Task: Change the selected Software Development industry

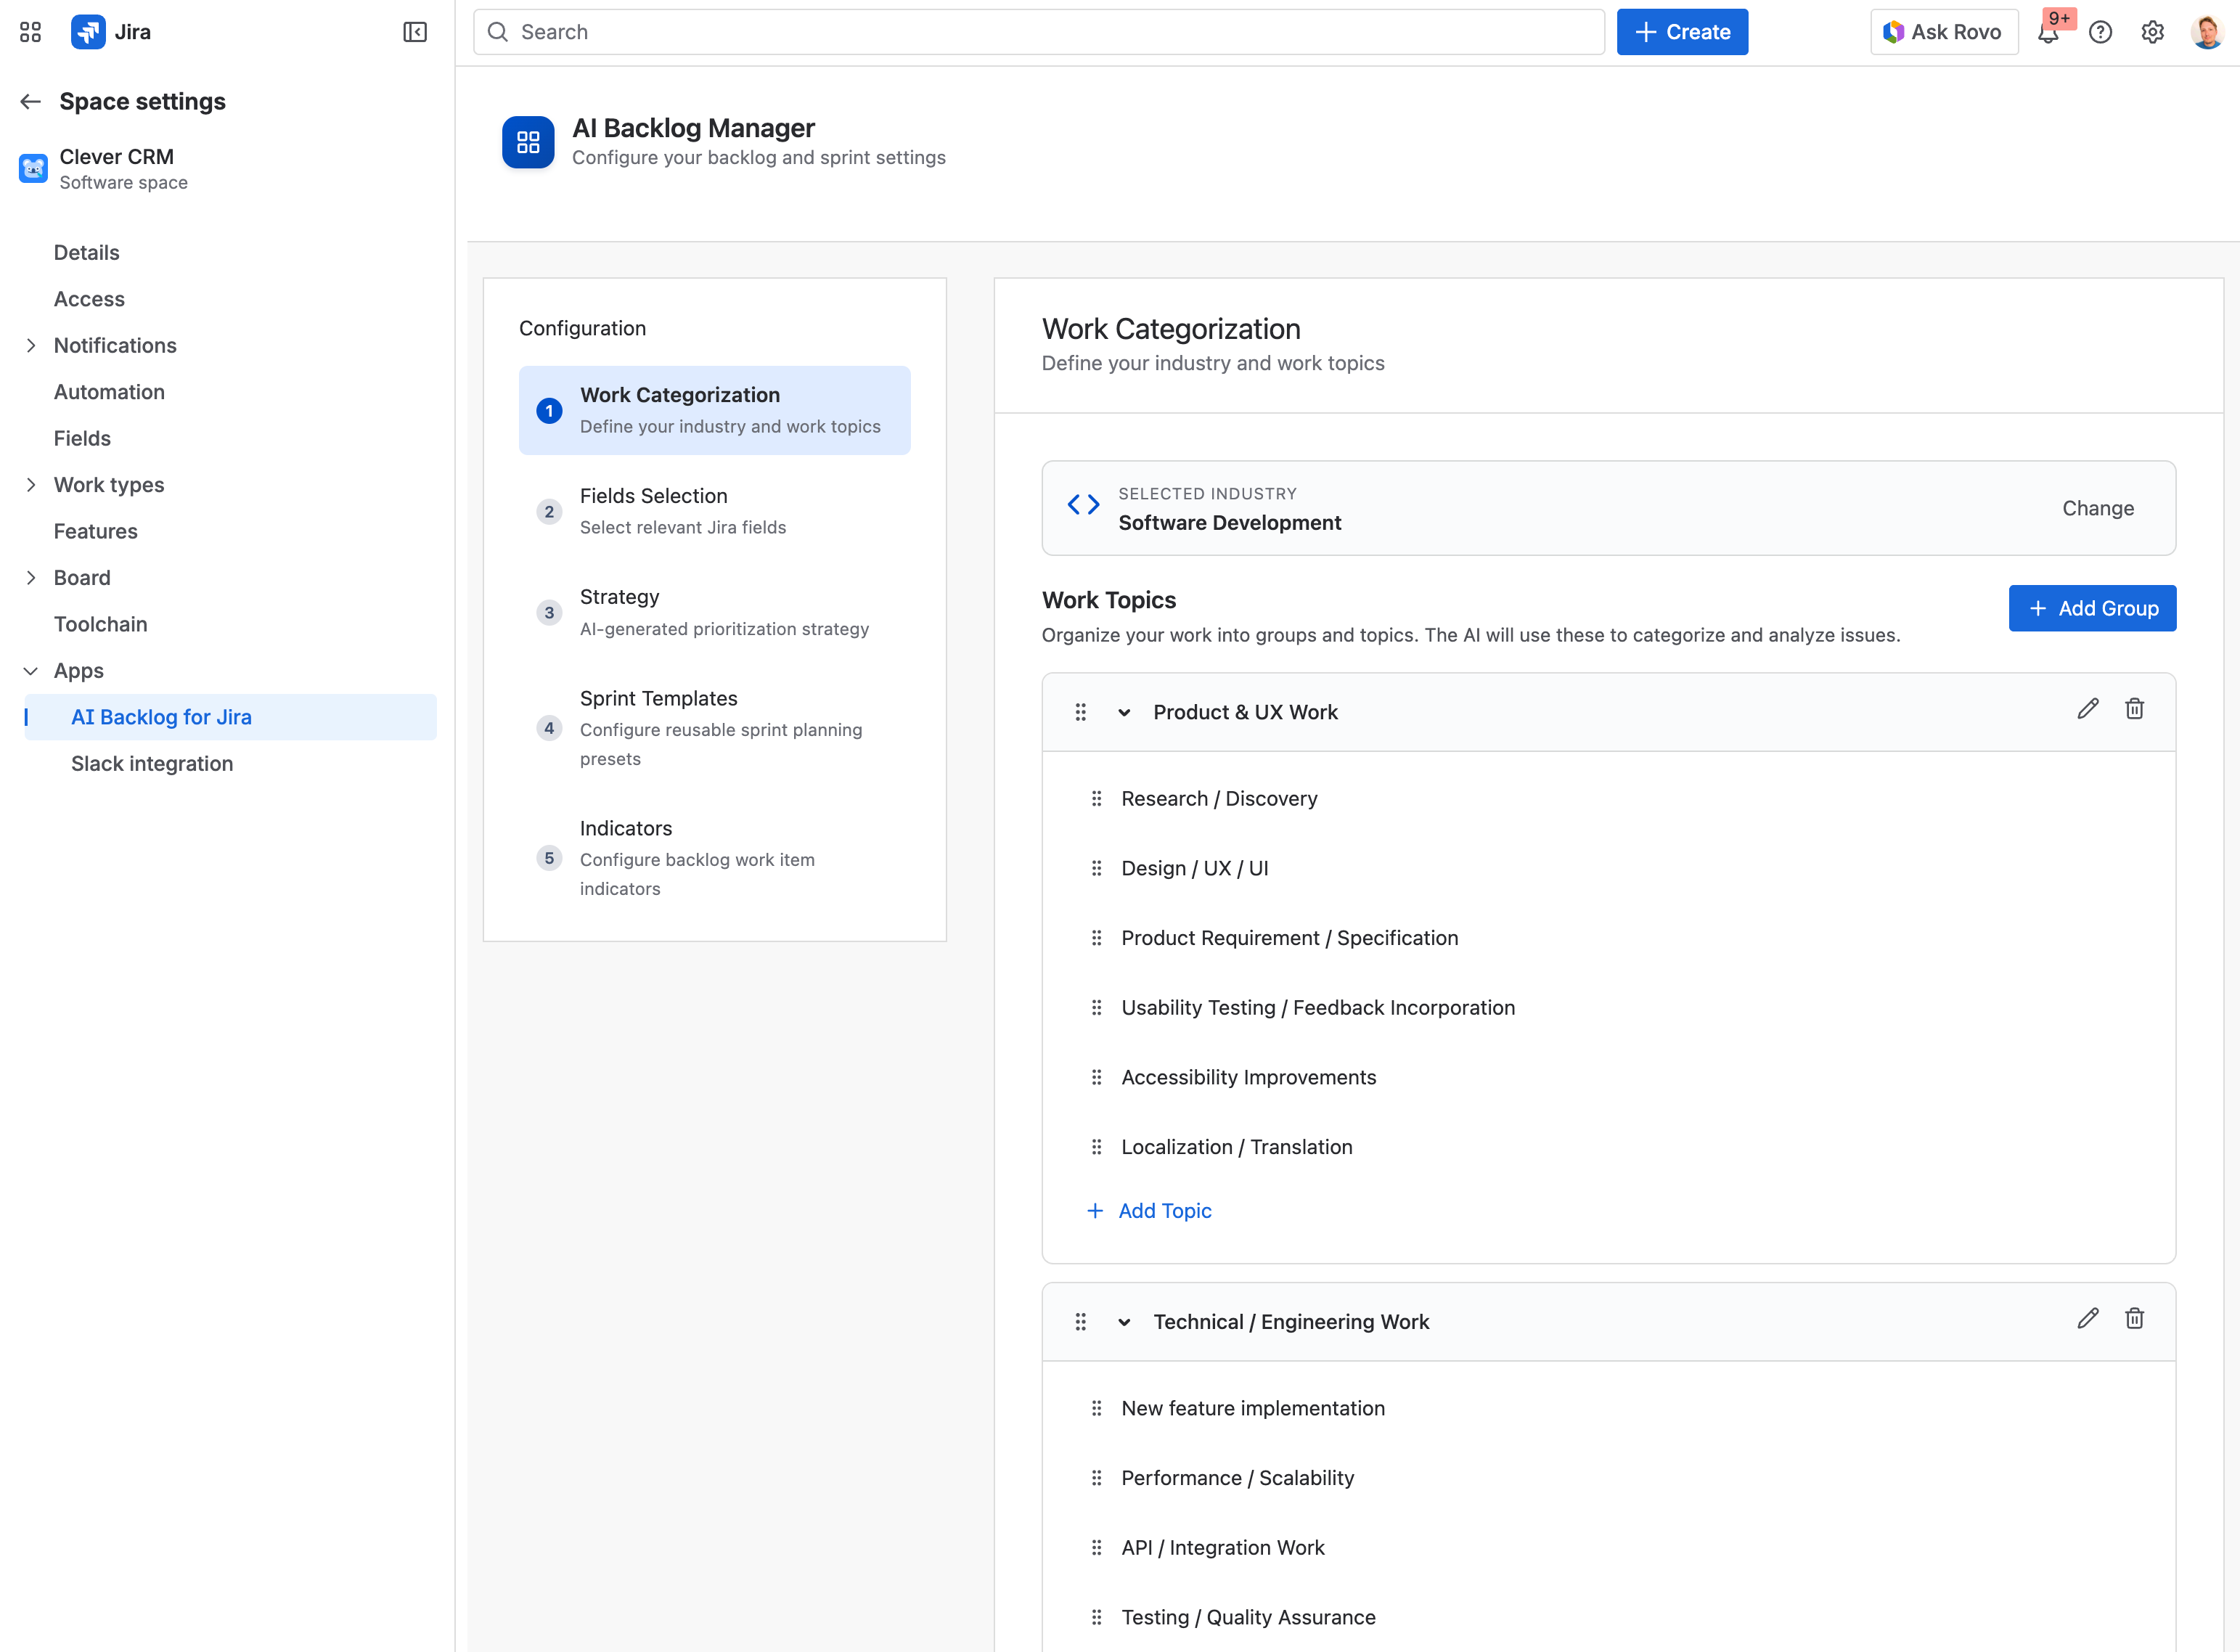Action: (x=2097, y=508)
